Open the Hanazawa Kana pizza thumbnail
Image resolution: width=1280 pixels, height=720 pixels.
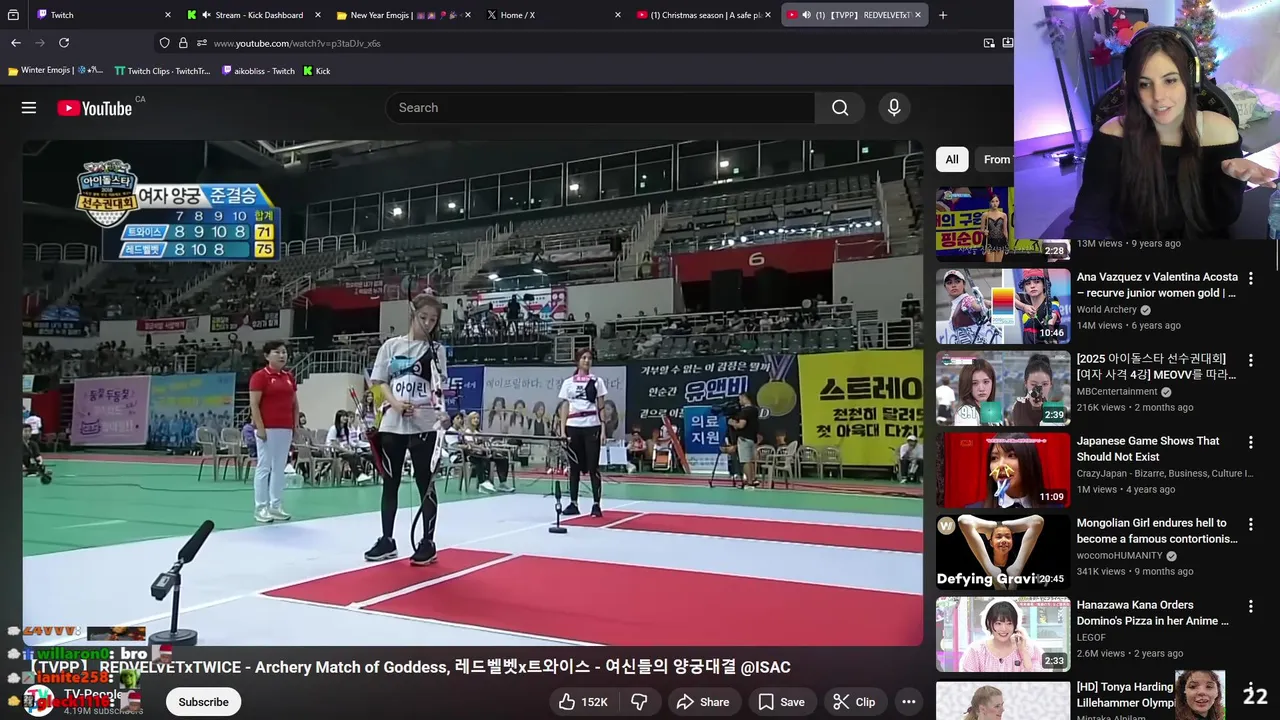(1003, 634)
